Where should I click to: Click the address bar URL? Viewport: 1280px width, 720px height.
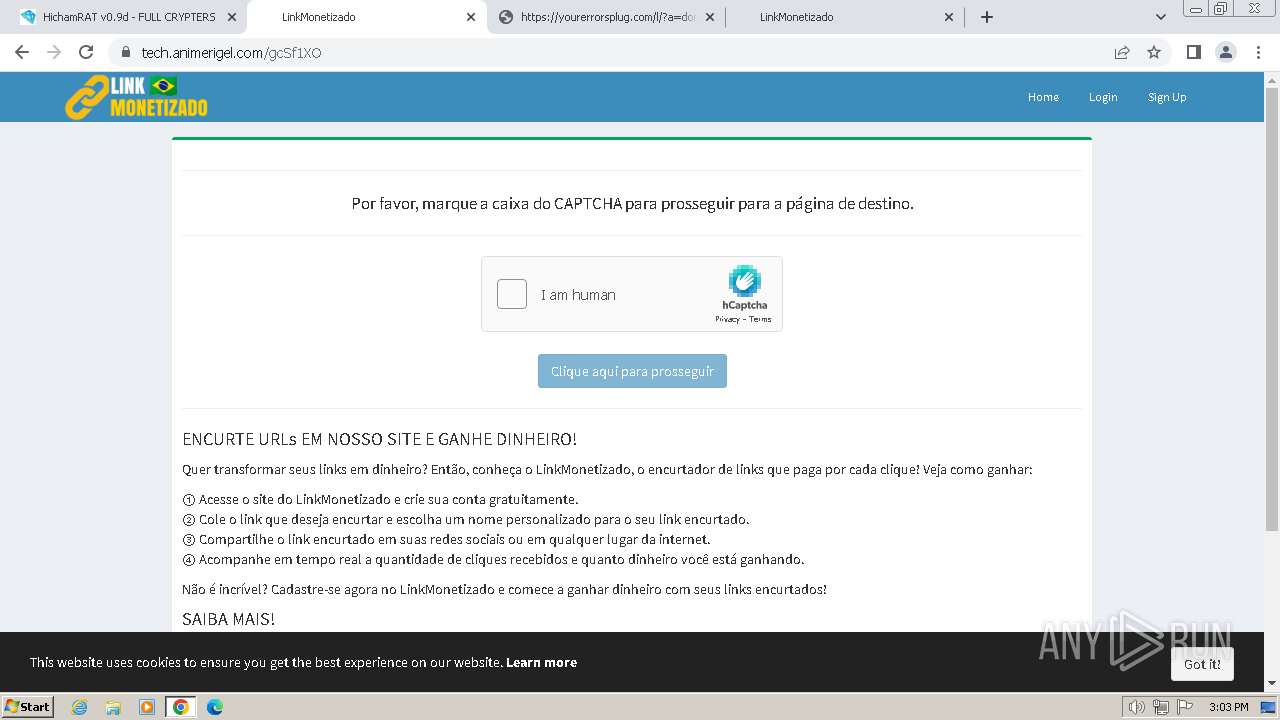click(x=231, y=53)
